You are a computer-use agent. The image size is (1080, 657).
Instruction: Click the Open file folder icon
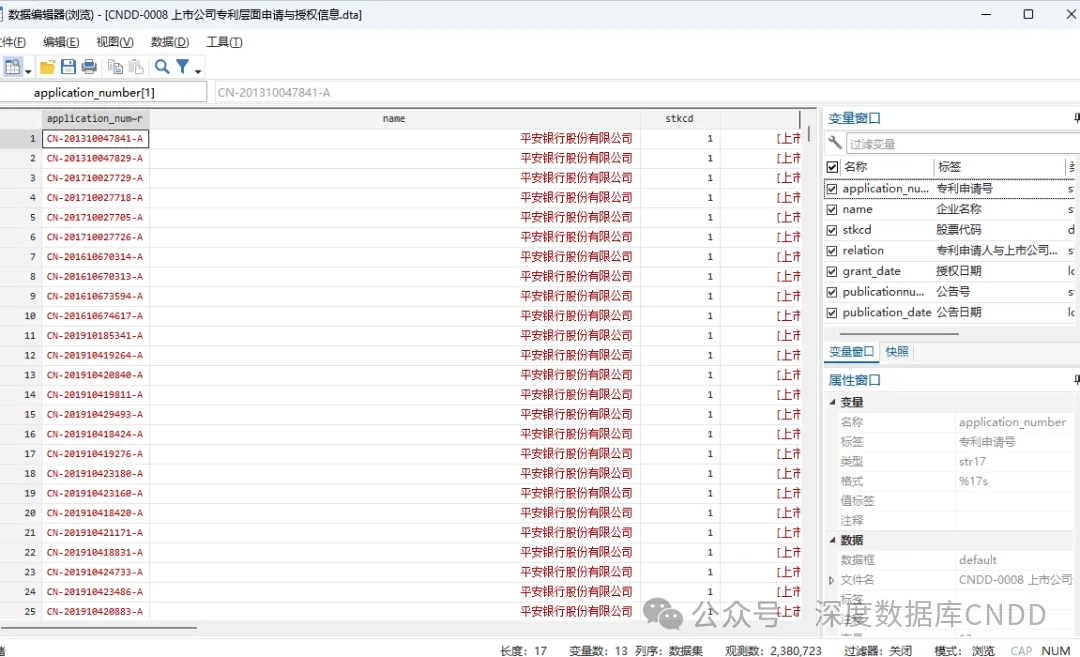pyautogui.click(x=47, y=67)
